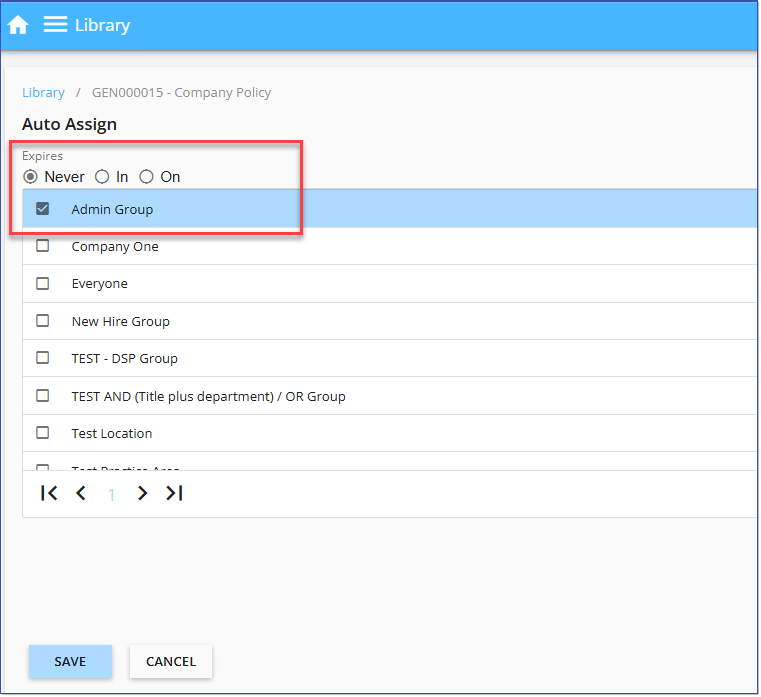This screenshot has height=697, width=761.
Task: Select the TEST AND (Title plus department) row
Action: 208,396
